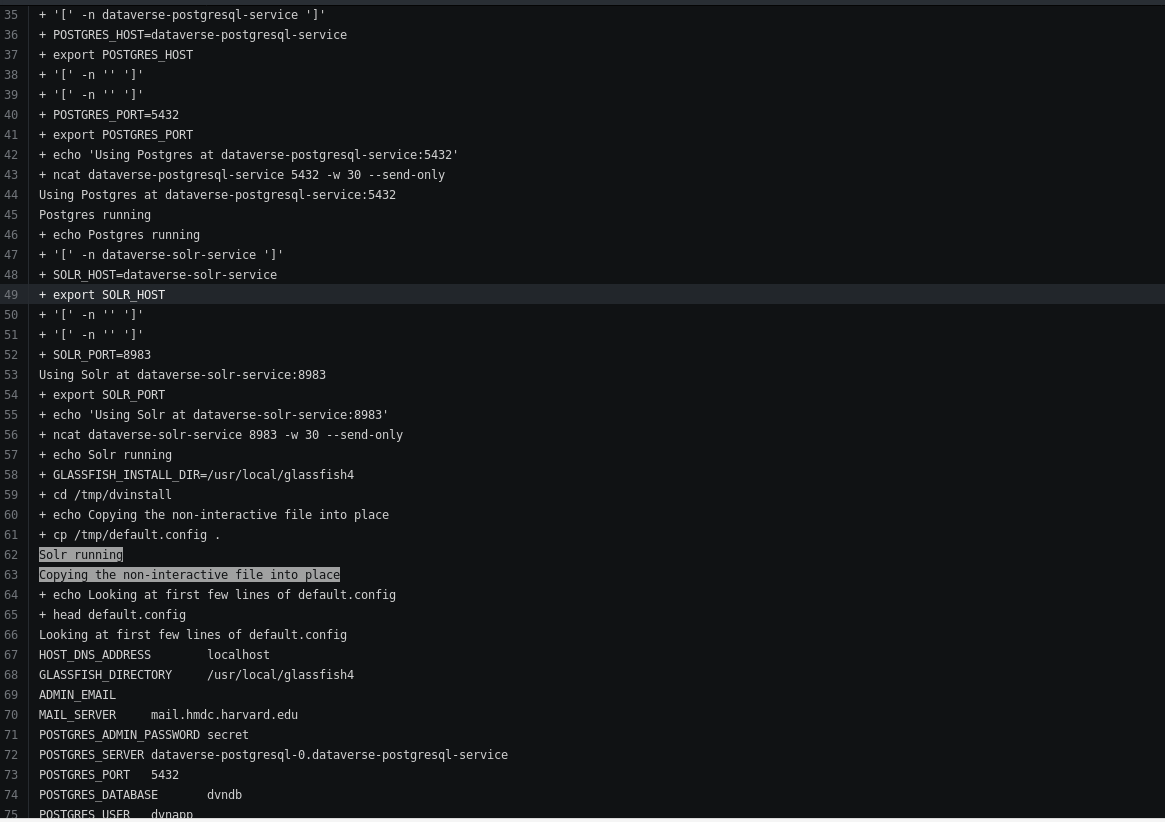
Task: Click the line '+ echo Postgres running'
Action: [x=120, y=236]
